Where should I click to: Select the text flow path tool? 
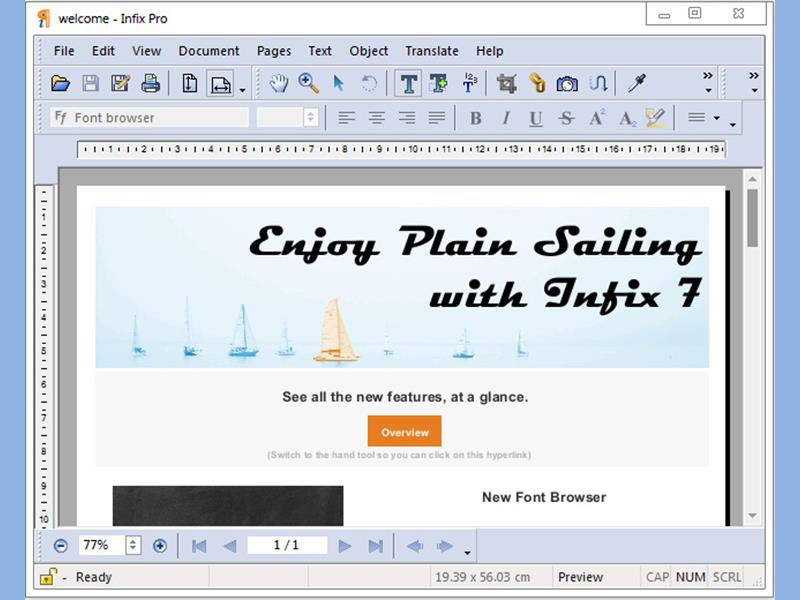[x=597, y=83]
